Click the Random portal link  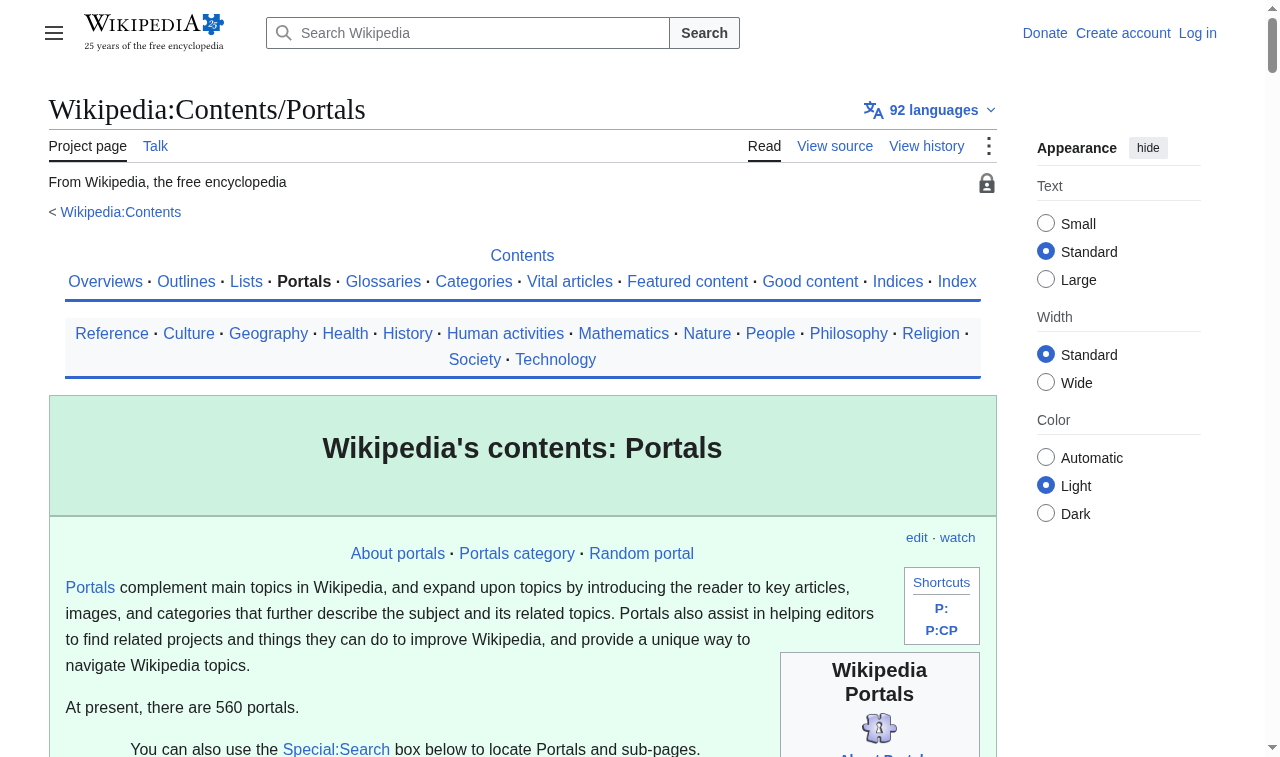click(641, 553)
